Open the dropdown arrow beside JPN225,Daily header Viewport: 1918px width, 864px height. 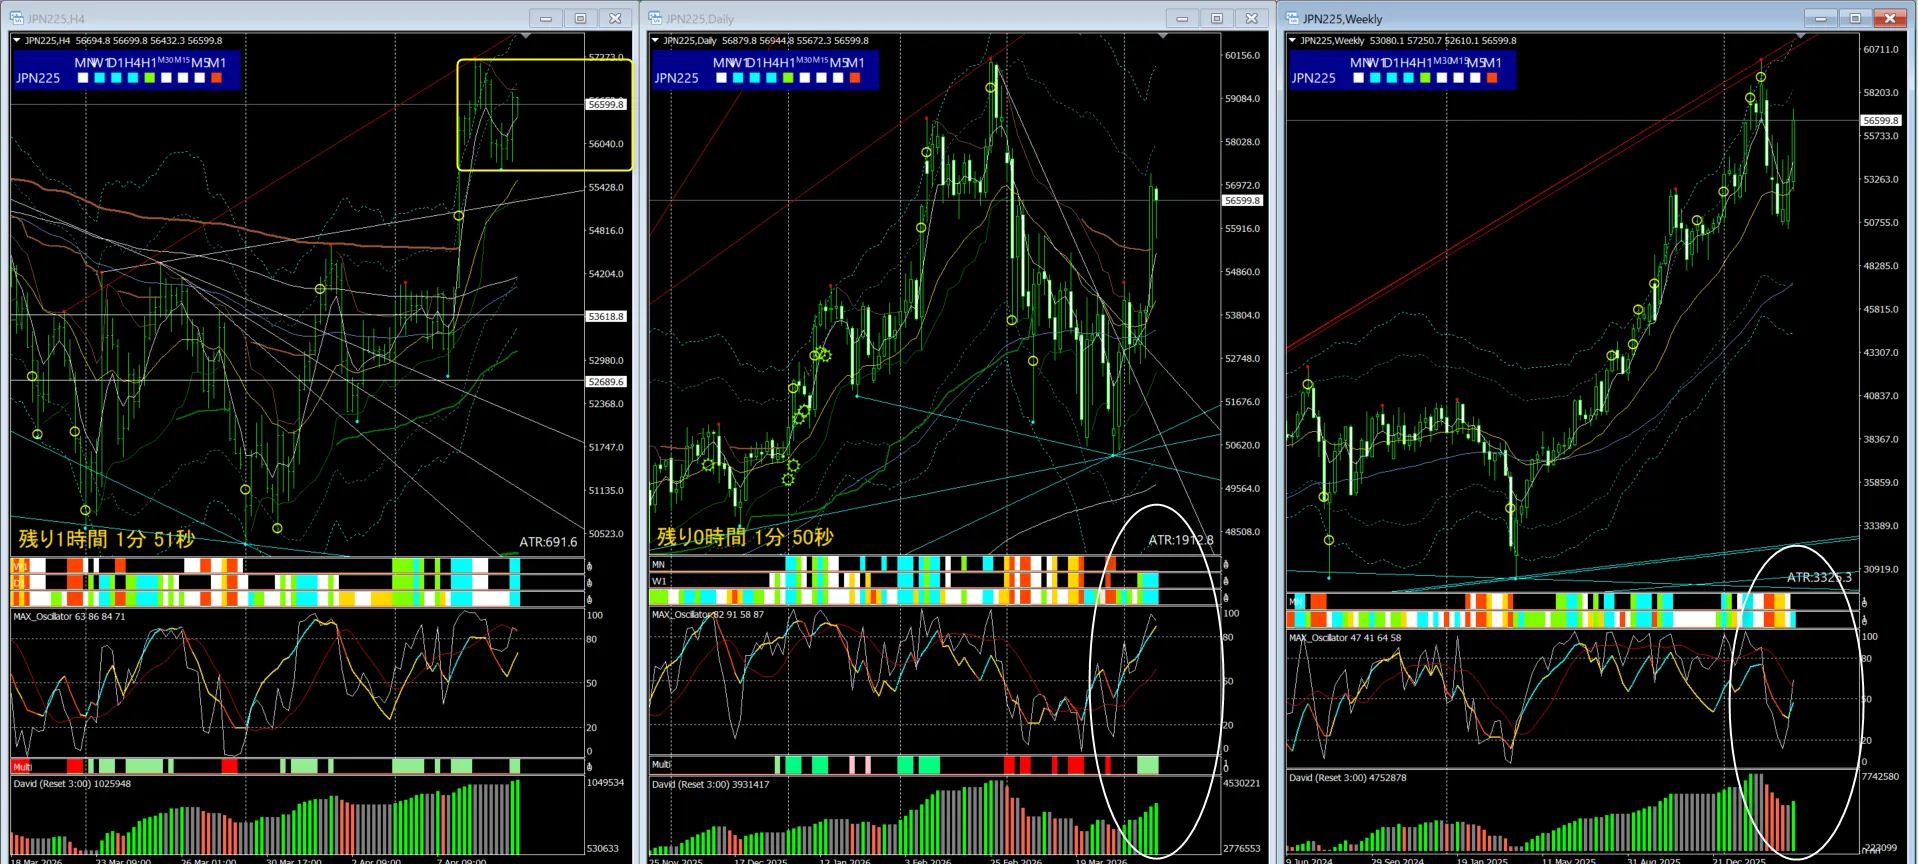click(x=655, y=41)
